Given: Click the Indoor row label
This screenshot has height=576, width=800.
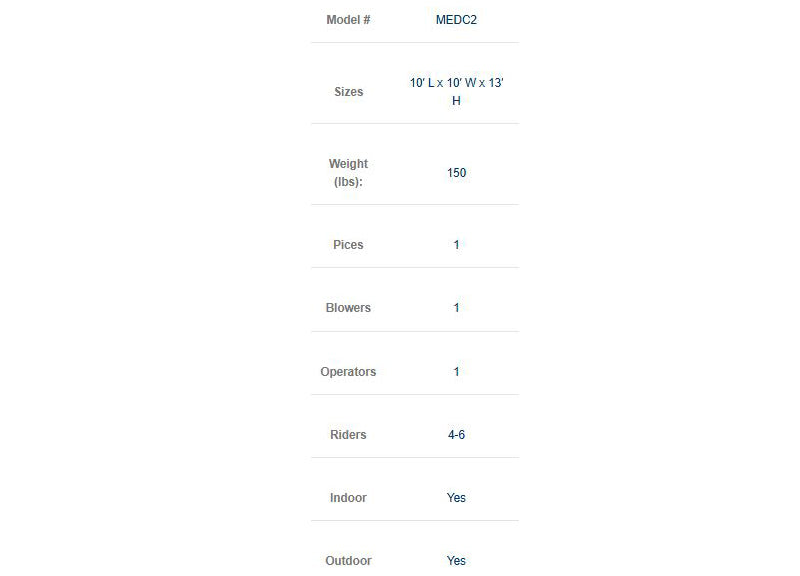Looking at the screenshot, I should pyautogui.click(x=348, y=498).
